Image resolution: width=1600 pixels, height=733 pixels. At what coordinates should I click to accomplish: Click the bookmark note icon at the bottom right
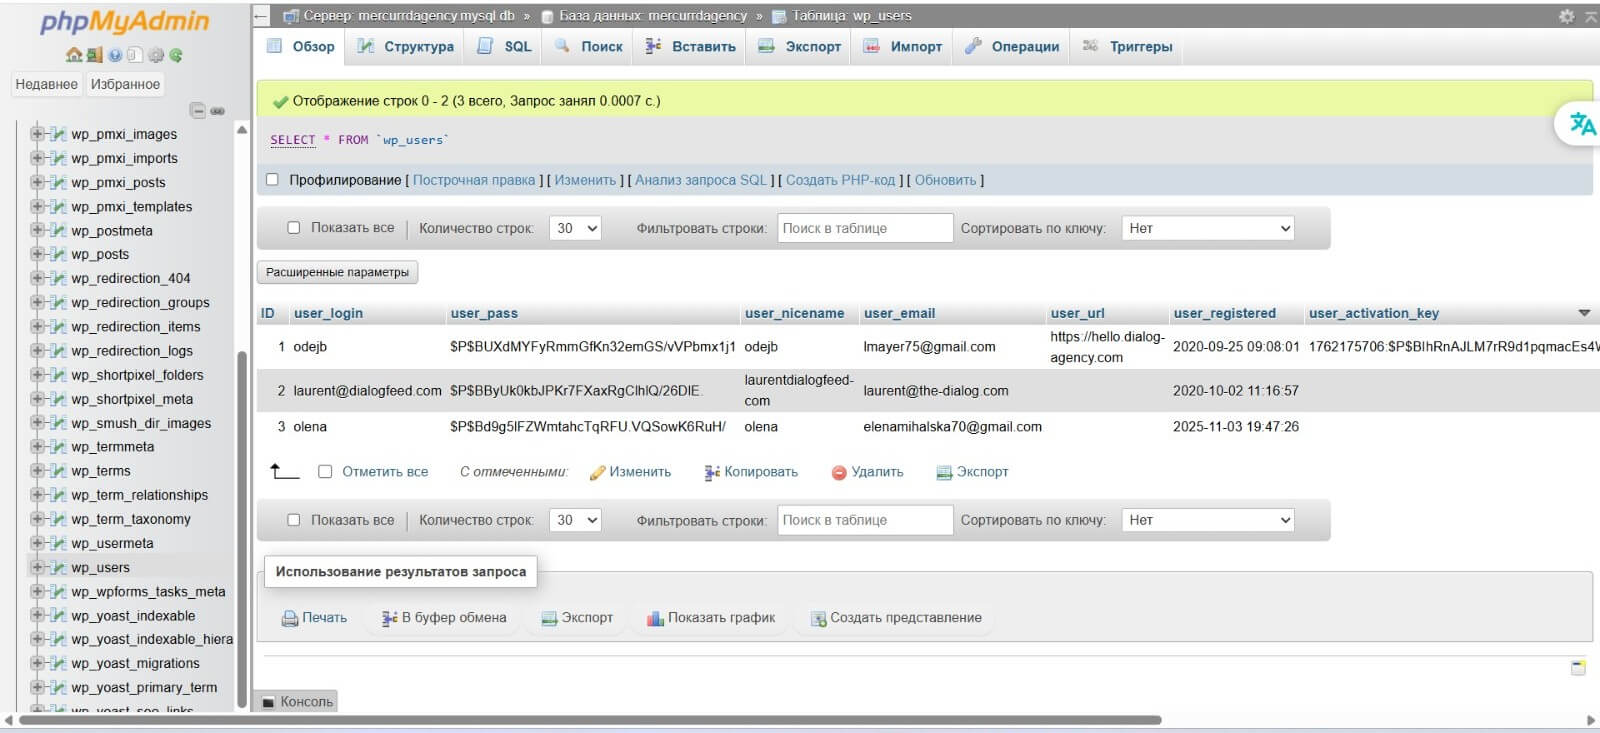pos(1578,667)
